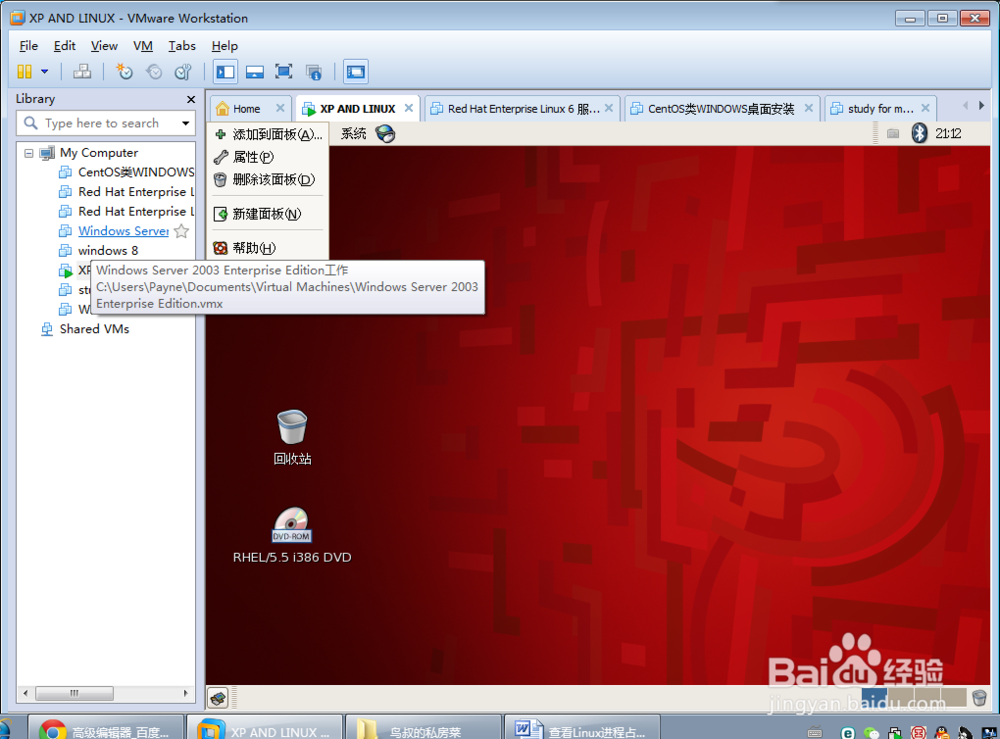
Task: Click the library horizontal scrollbar thumb
Action: click(x=75, y=692)
